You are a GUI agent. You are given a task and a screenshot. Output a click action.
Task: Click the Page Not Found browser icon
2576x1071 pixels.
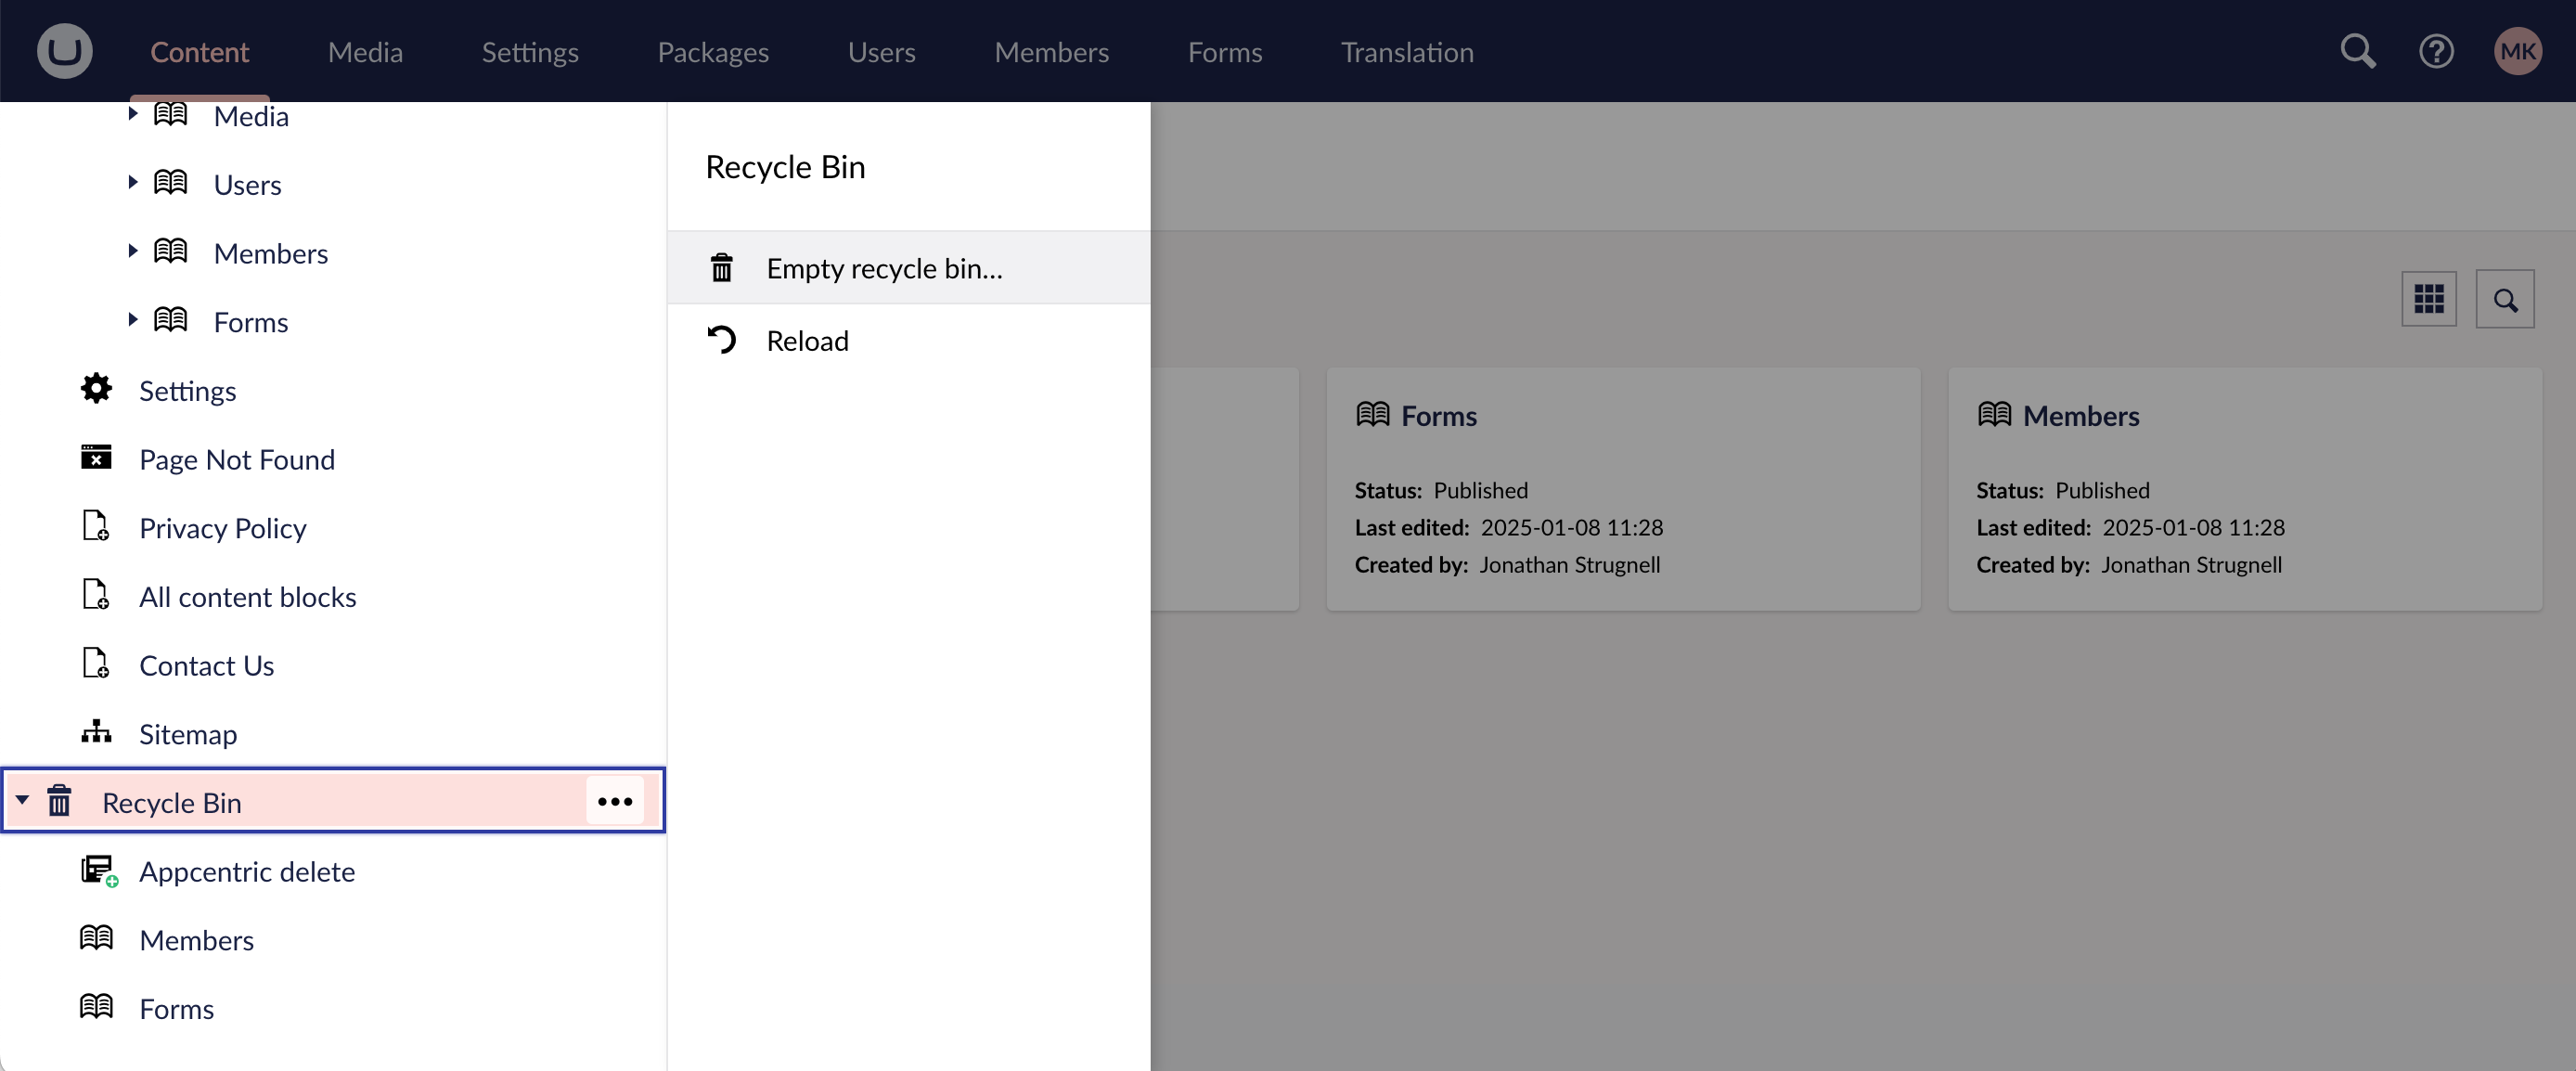pyautogui.click(x=96, y=458)
